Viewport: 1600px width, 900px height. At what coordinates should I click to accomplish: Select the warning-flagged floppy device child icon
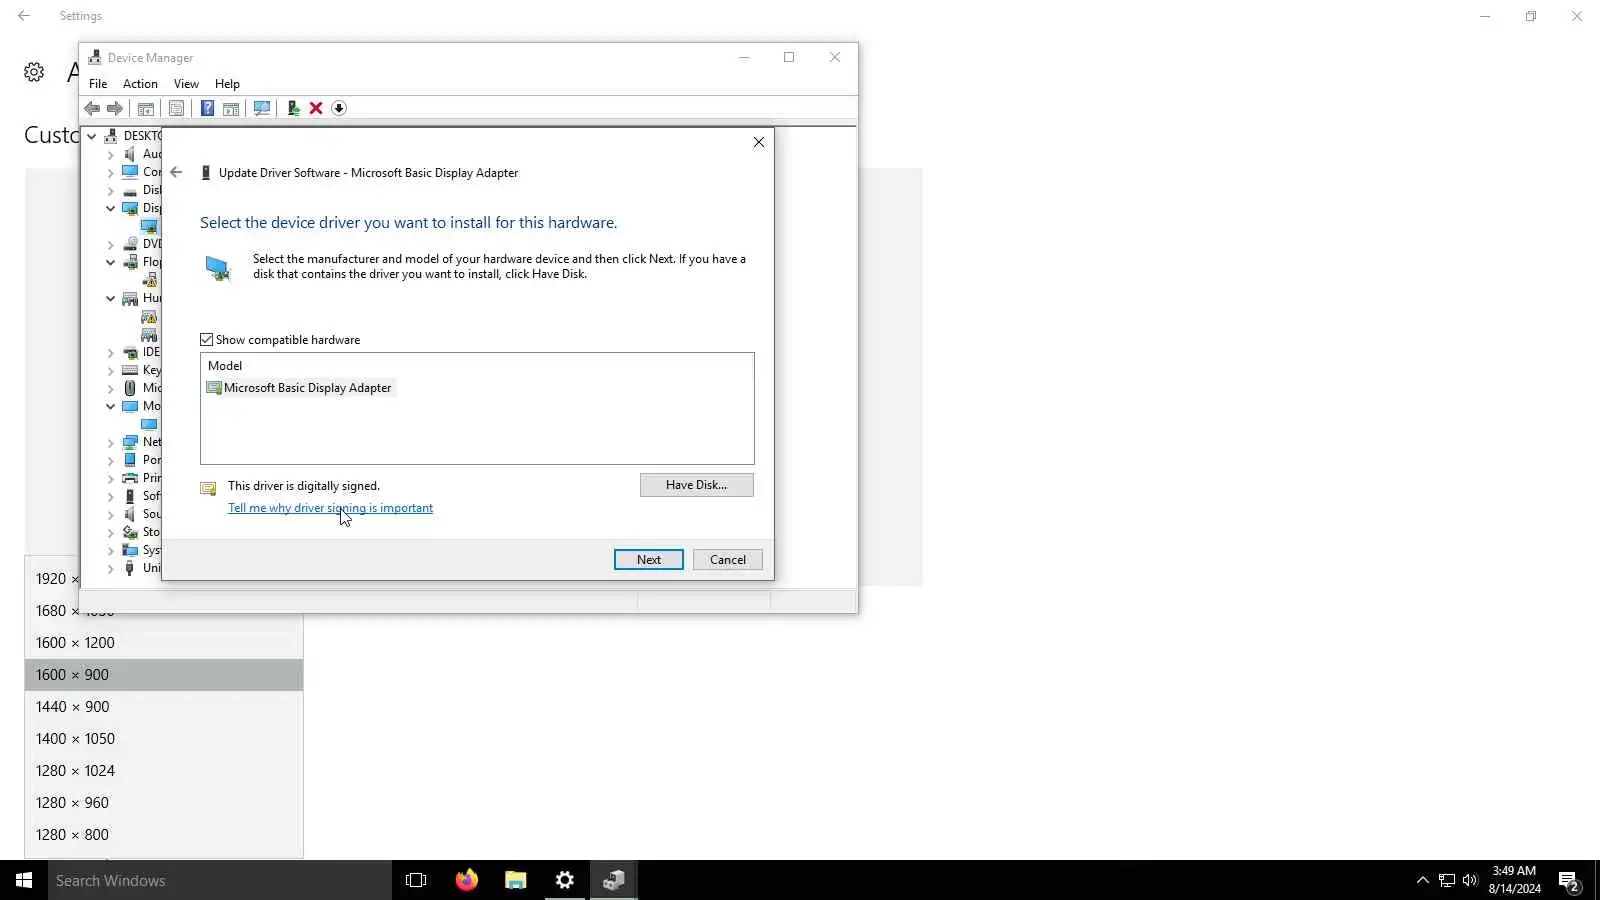click(x=149, y=280)
